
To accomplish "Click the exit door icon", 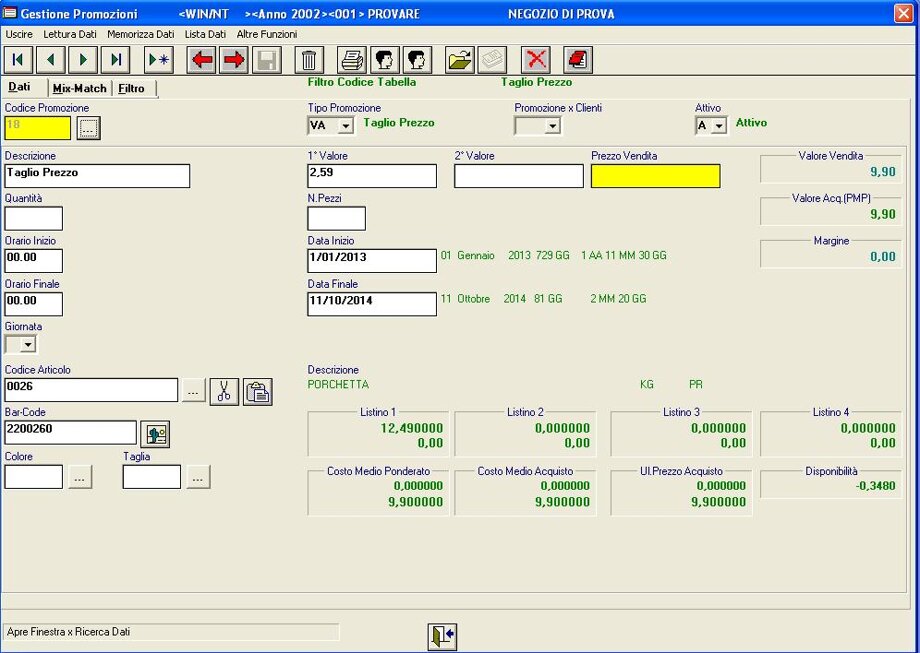I will pos(441,636).
